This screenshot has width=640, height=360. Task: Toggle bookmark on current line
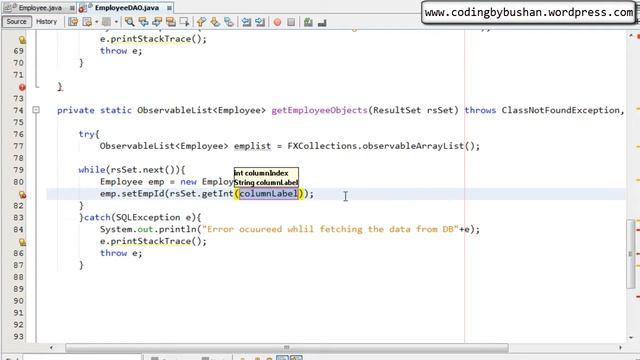coord(229,22)
